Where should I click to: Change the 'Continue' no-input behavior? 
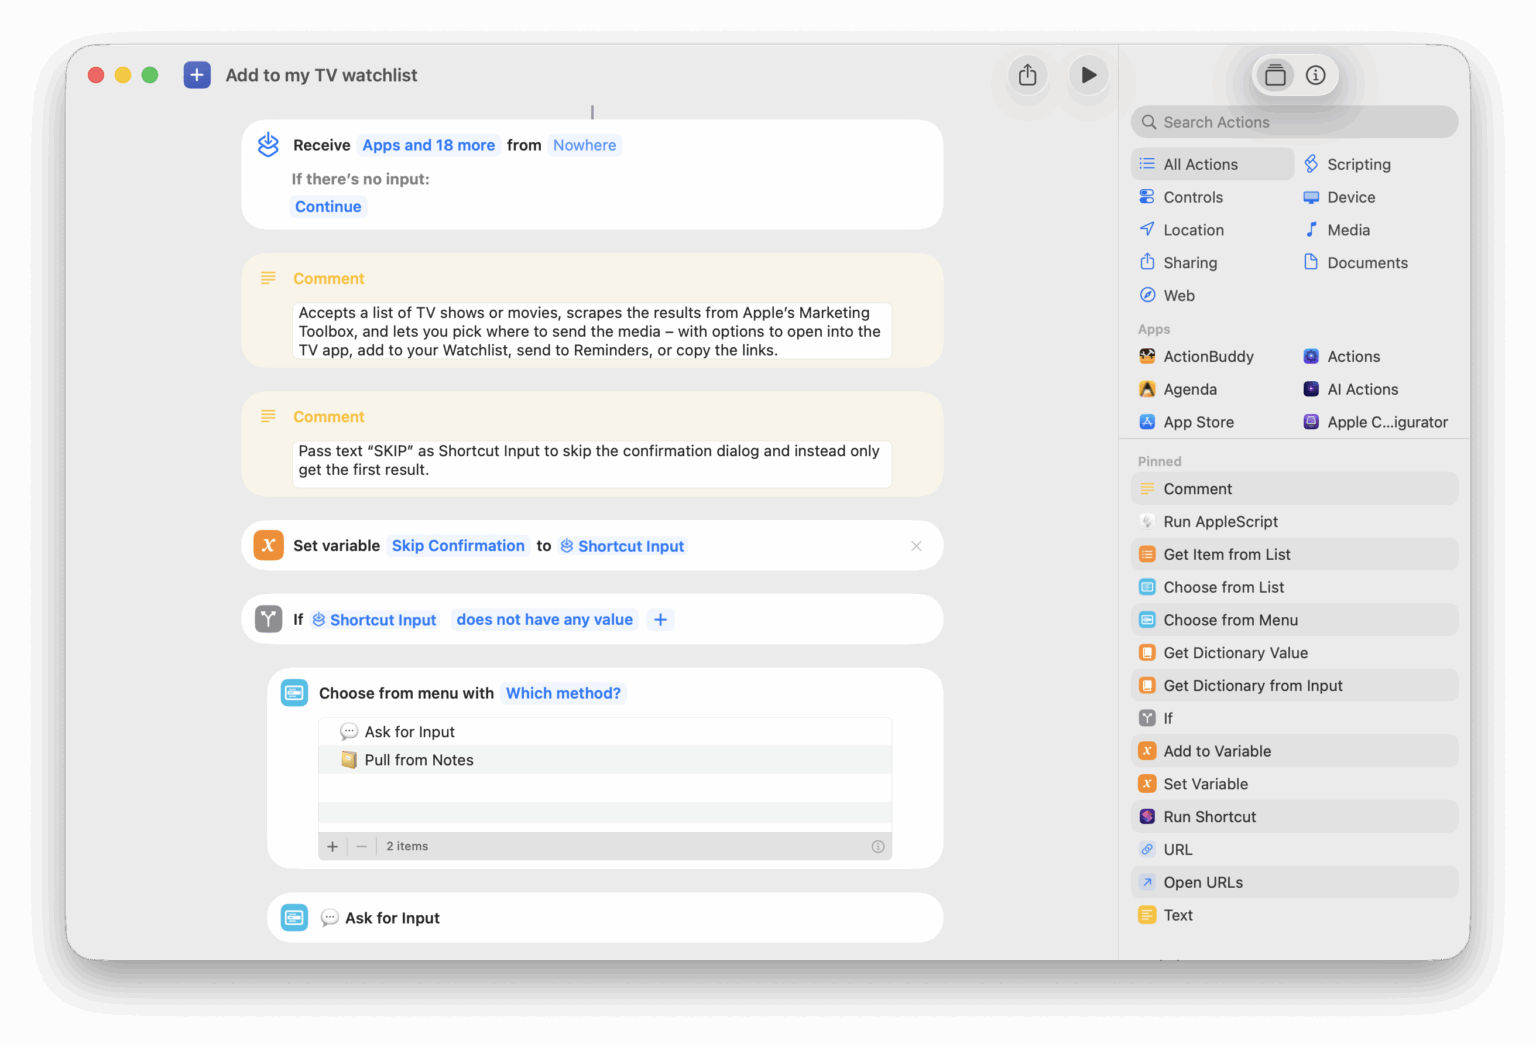328,207
